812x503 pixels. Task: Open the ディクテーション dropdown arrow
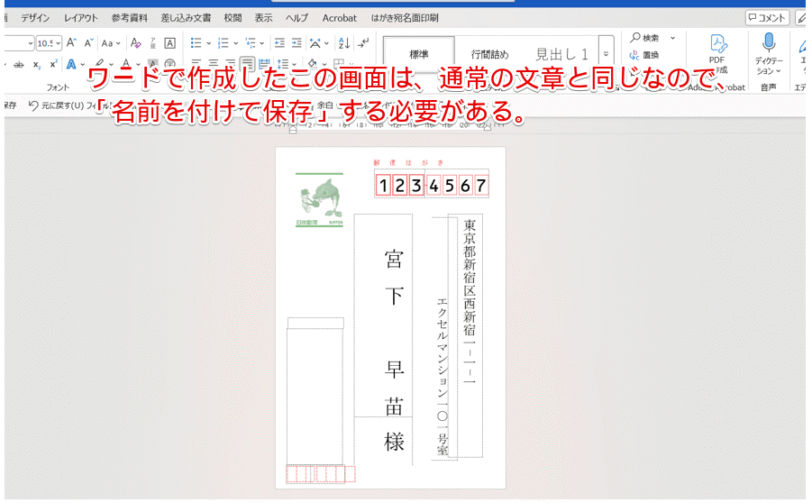[x=778, y=71]
